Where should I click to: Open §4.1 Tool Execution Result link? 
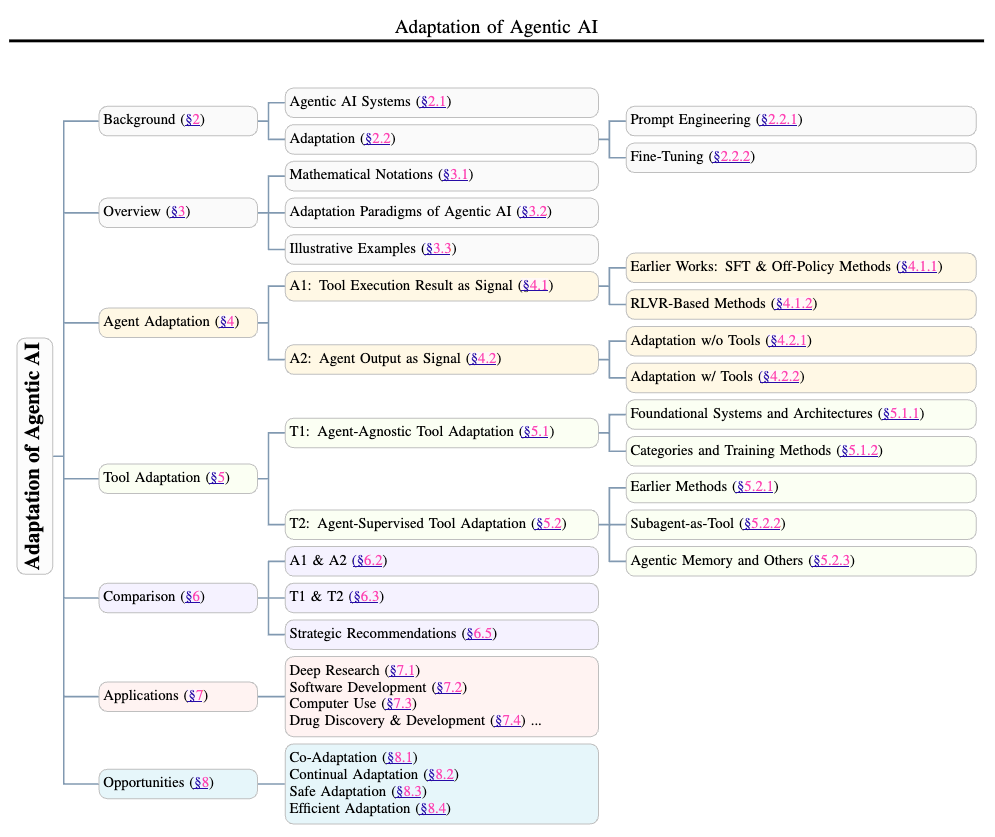pos(534,286)
